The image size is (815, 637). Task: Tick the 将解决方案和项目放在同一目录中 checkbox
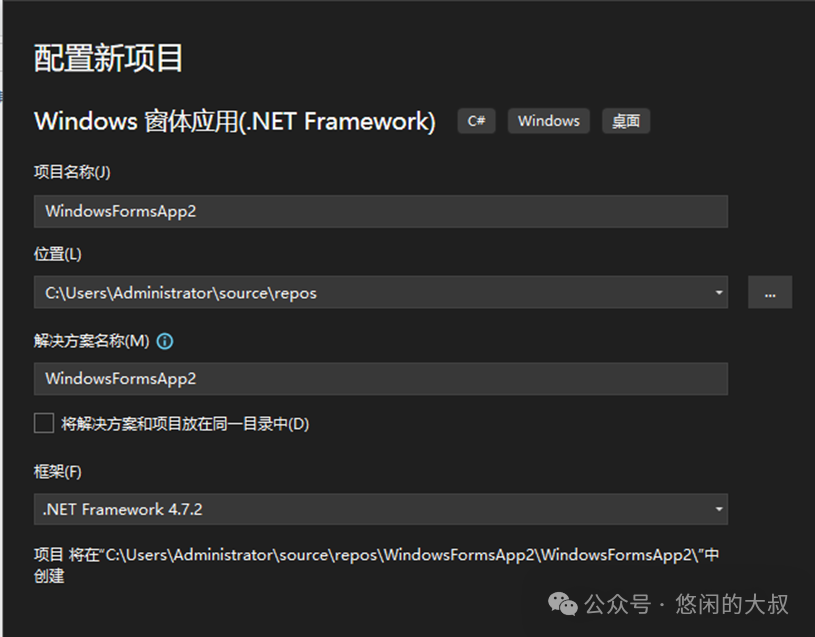pos(44,424)
